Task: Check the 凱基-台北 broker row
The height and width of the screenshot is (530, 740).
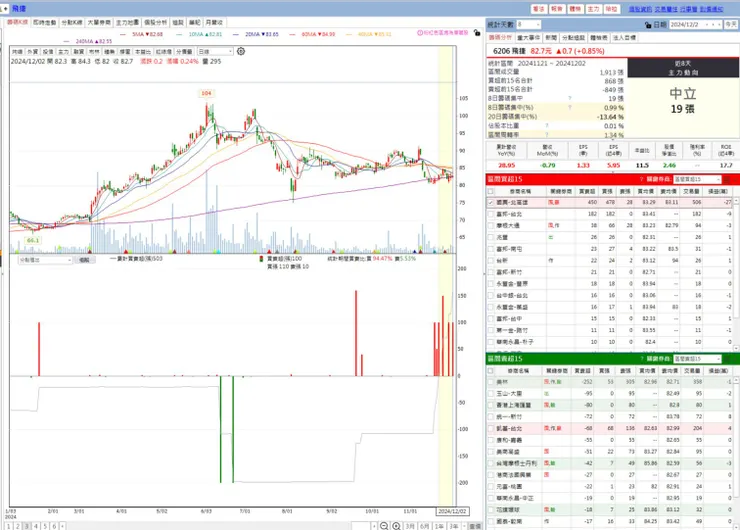Action: tap(491, 429)
